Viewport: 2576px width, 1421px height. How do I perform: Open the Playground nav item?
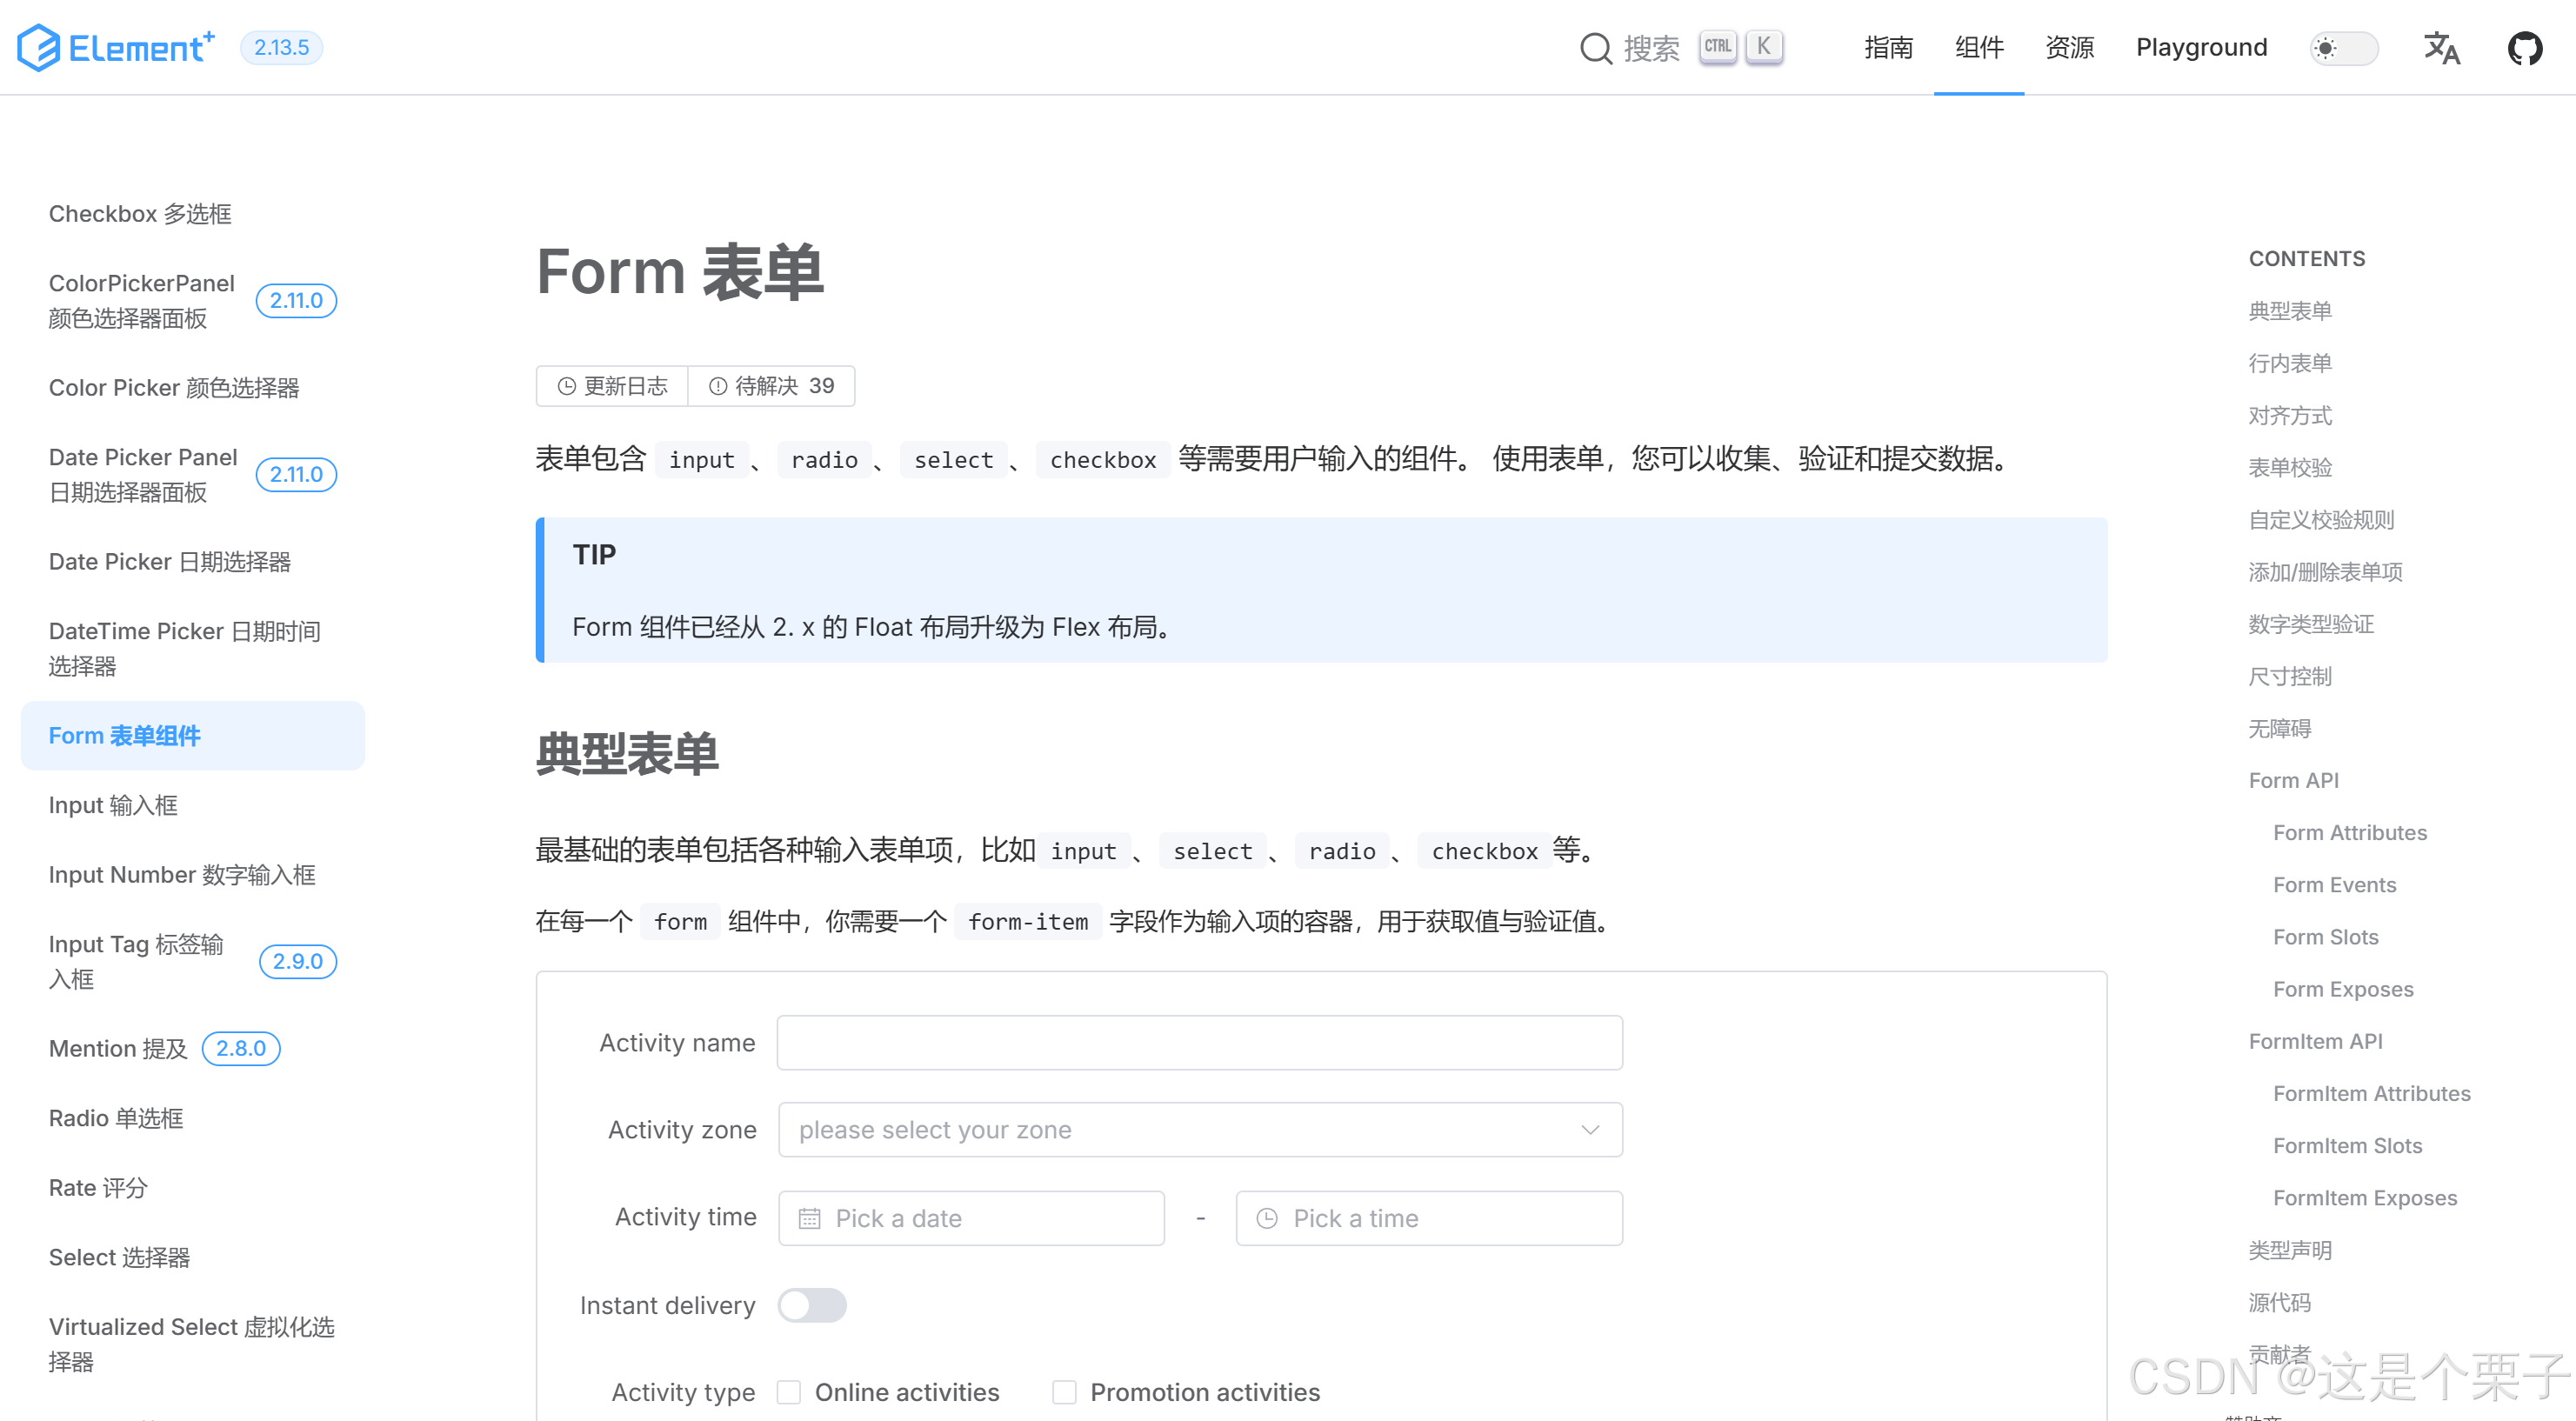(x=2201, y=47)
